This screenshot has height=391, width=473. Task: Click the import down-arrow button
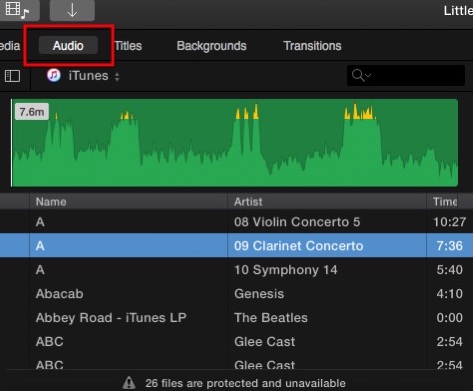coord(72,10)
